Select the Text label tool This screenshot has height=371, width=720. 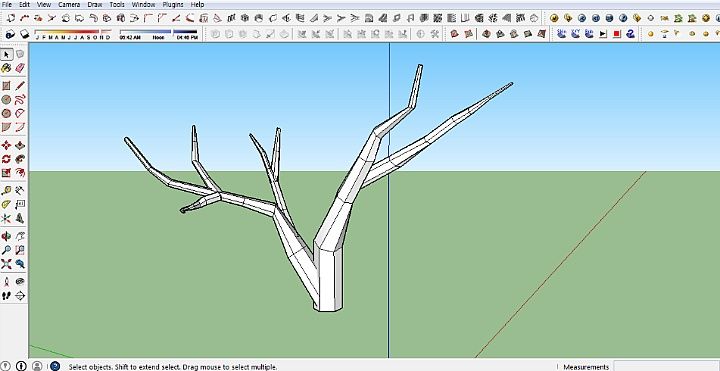coord(20,204)
